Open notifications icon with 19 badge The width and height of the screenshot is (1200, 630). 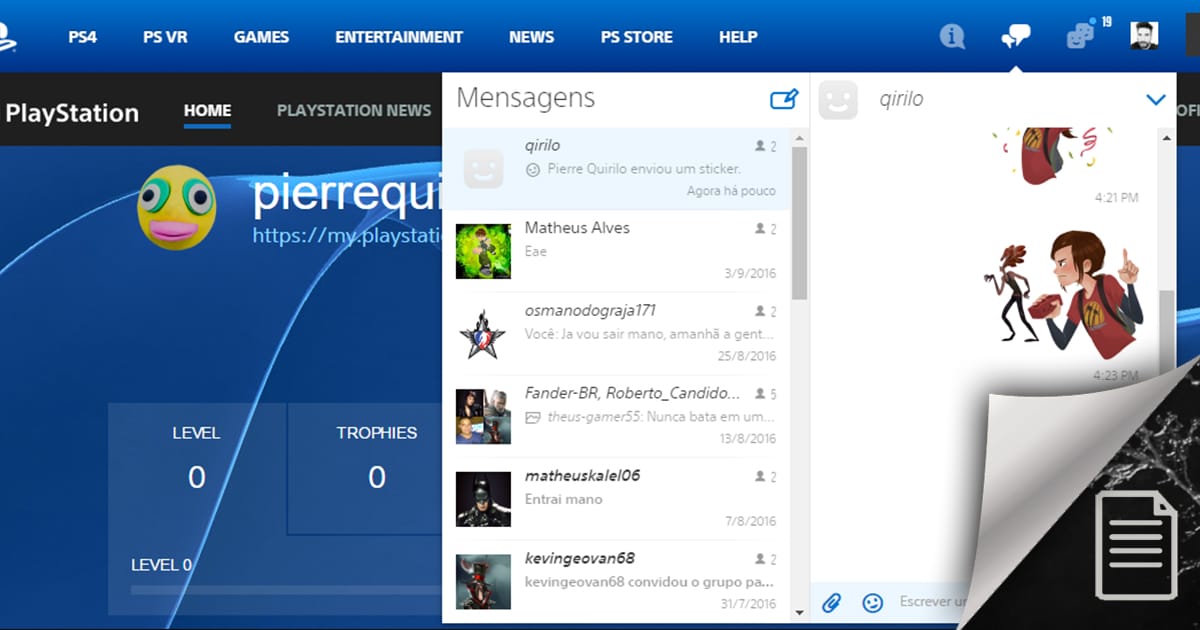(x=1081, y=37)
